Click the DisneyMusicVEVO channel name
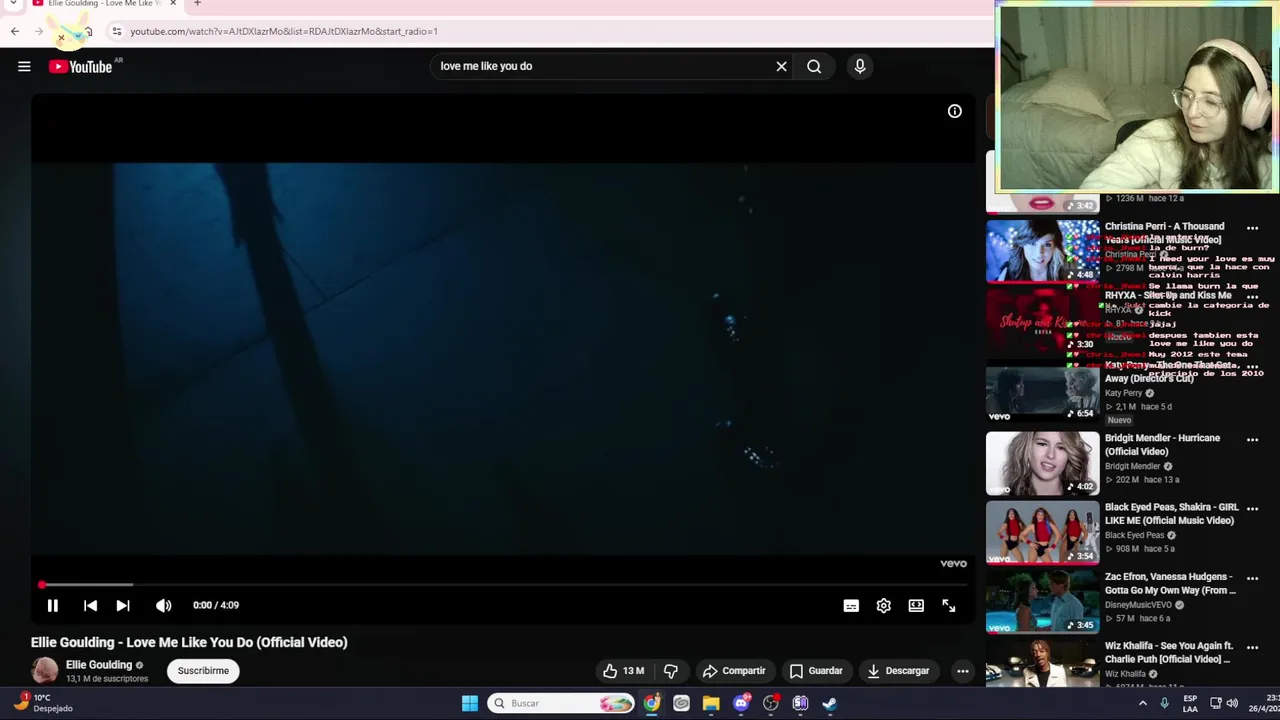Image resolution: width=1280 pixels, height=720 pixels. click(x=1138, y=605)
